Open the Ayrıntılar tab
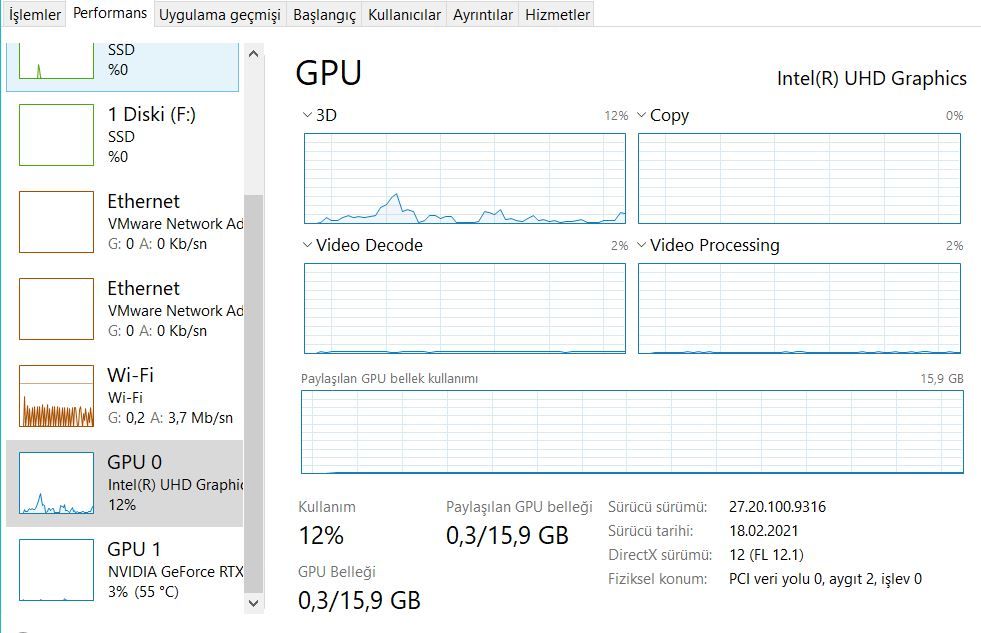This screenshot has height=633, width=981. (x=483, y=15)
